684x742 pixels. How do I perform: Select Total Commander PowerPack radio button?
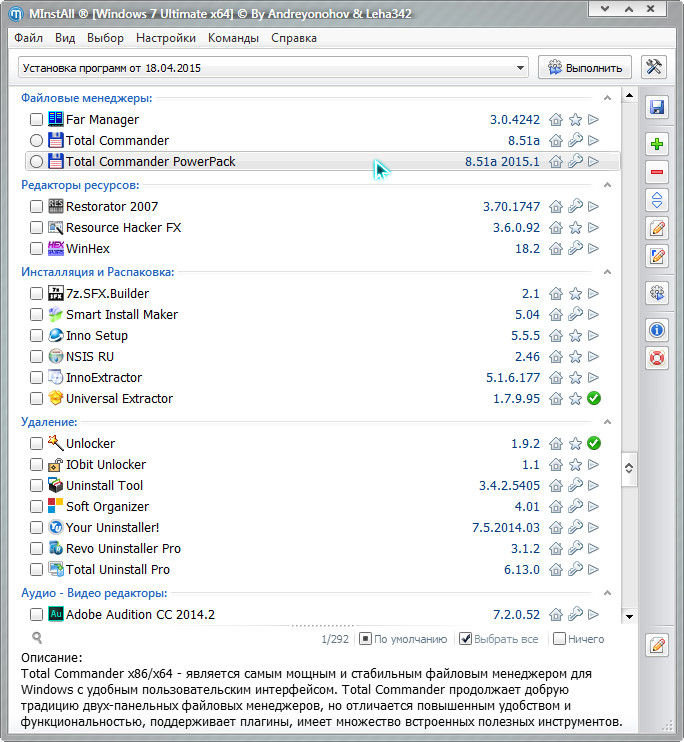[36, 161]
